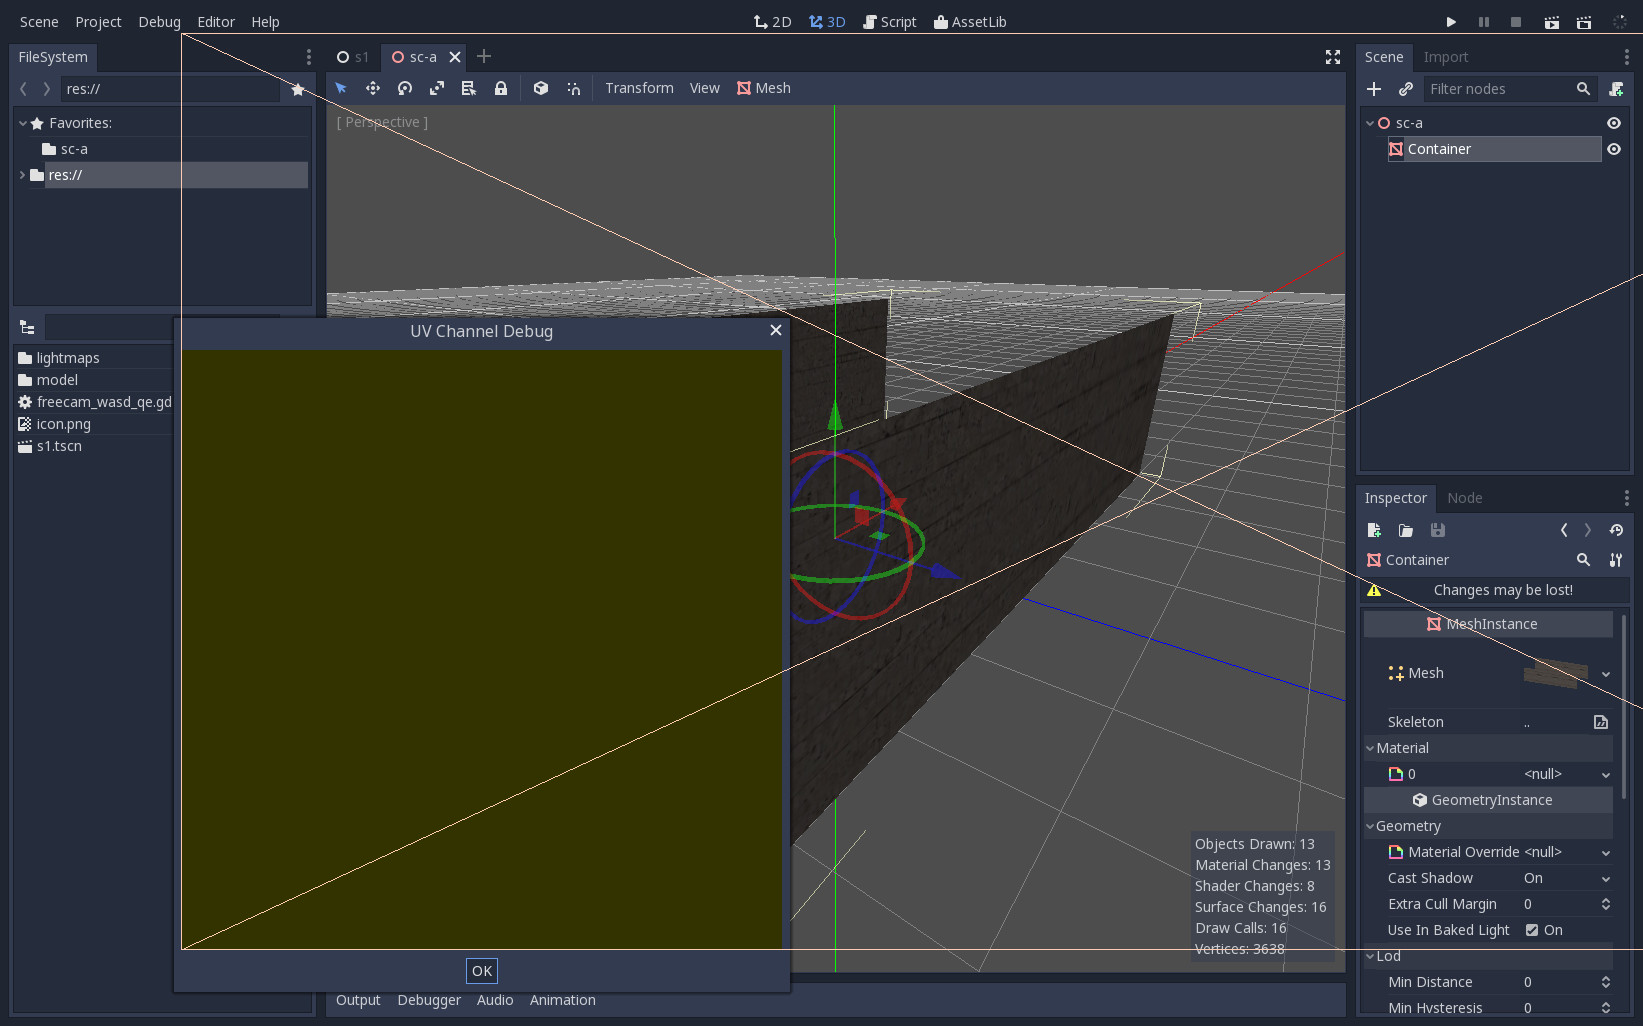Expand the res:// folder
This screenshot has width=1643, height=1026.
pyautogui.click(x=22, y=175)
